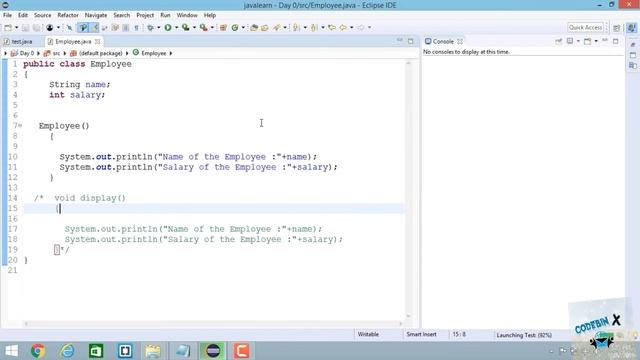Click the Save All icon
Image resolution: width=640 pixels, height=360 pixels.
click(36, 27)
